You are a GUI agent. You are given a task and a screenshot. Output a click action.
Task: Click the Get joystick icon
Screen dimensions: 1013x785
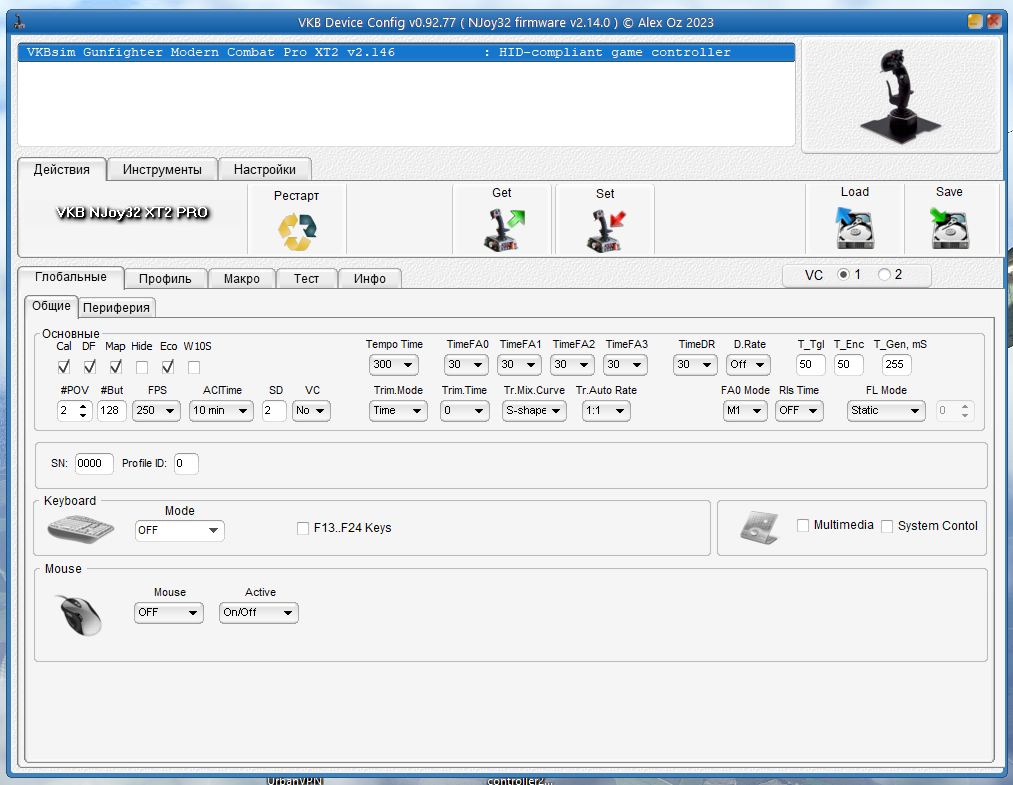(502, 230)
